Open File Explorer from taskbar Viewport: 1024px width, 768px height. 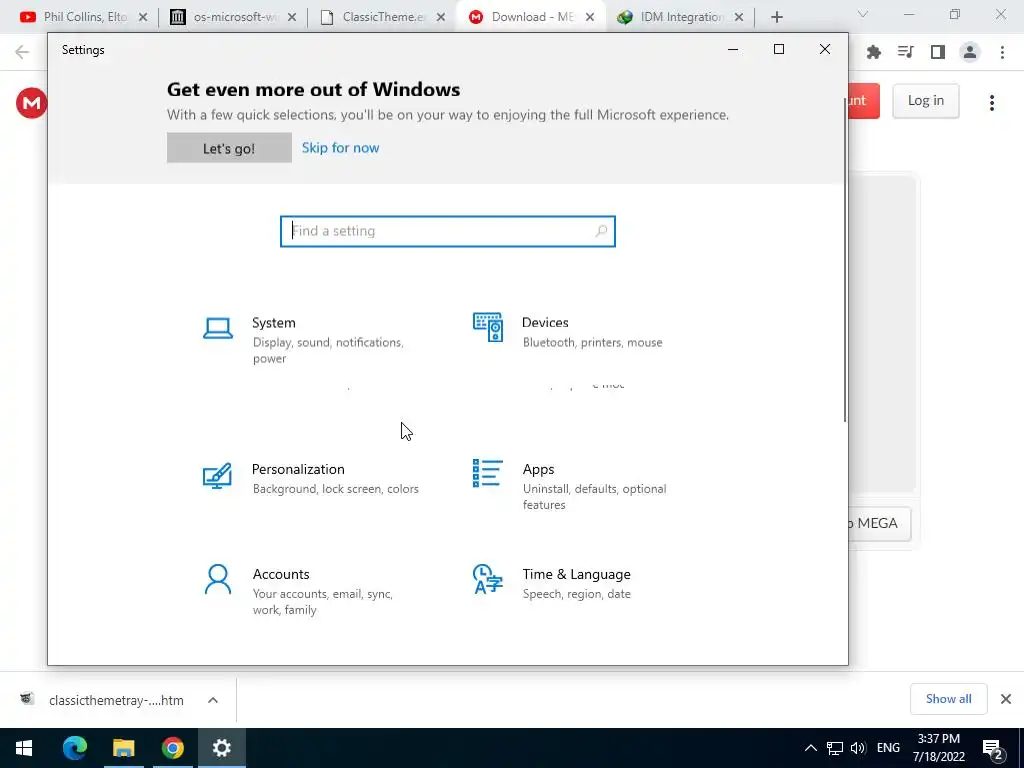click(x=123, y=748)
